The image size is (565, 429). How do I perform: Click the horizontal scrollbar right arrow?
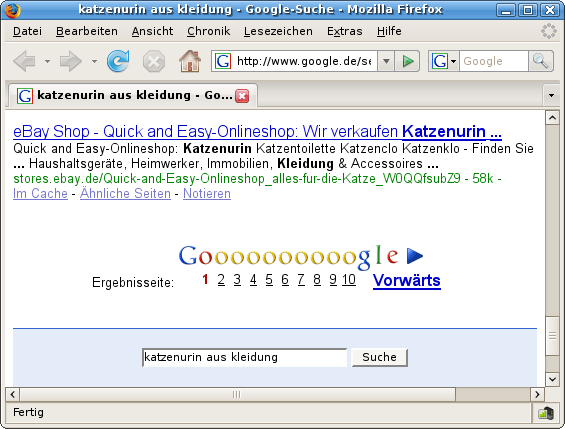coord(537,394)
